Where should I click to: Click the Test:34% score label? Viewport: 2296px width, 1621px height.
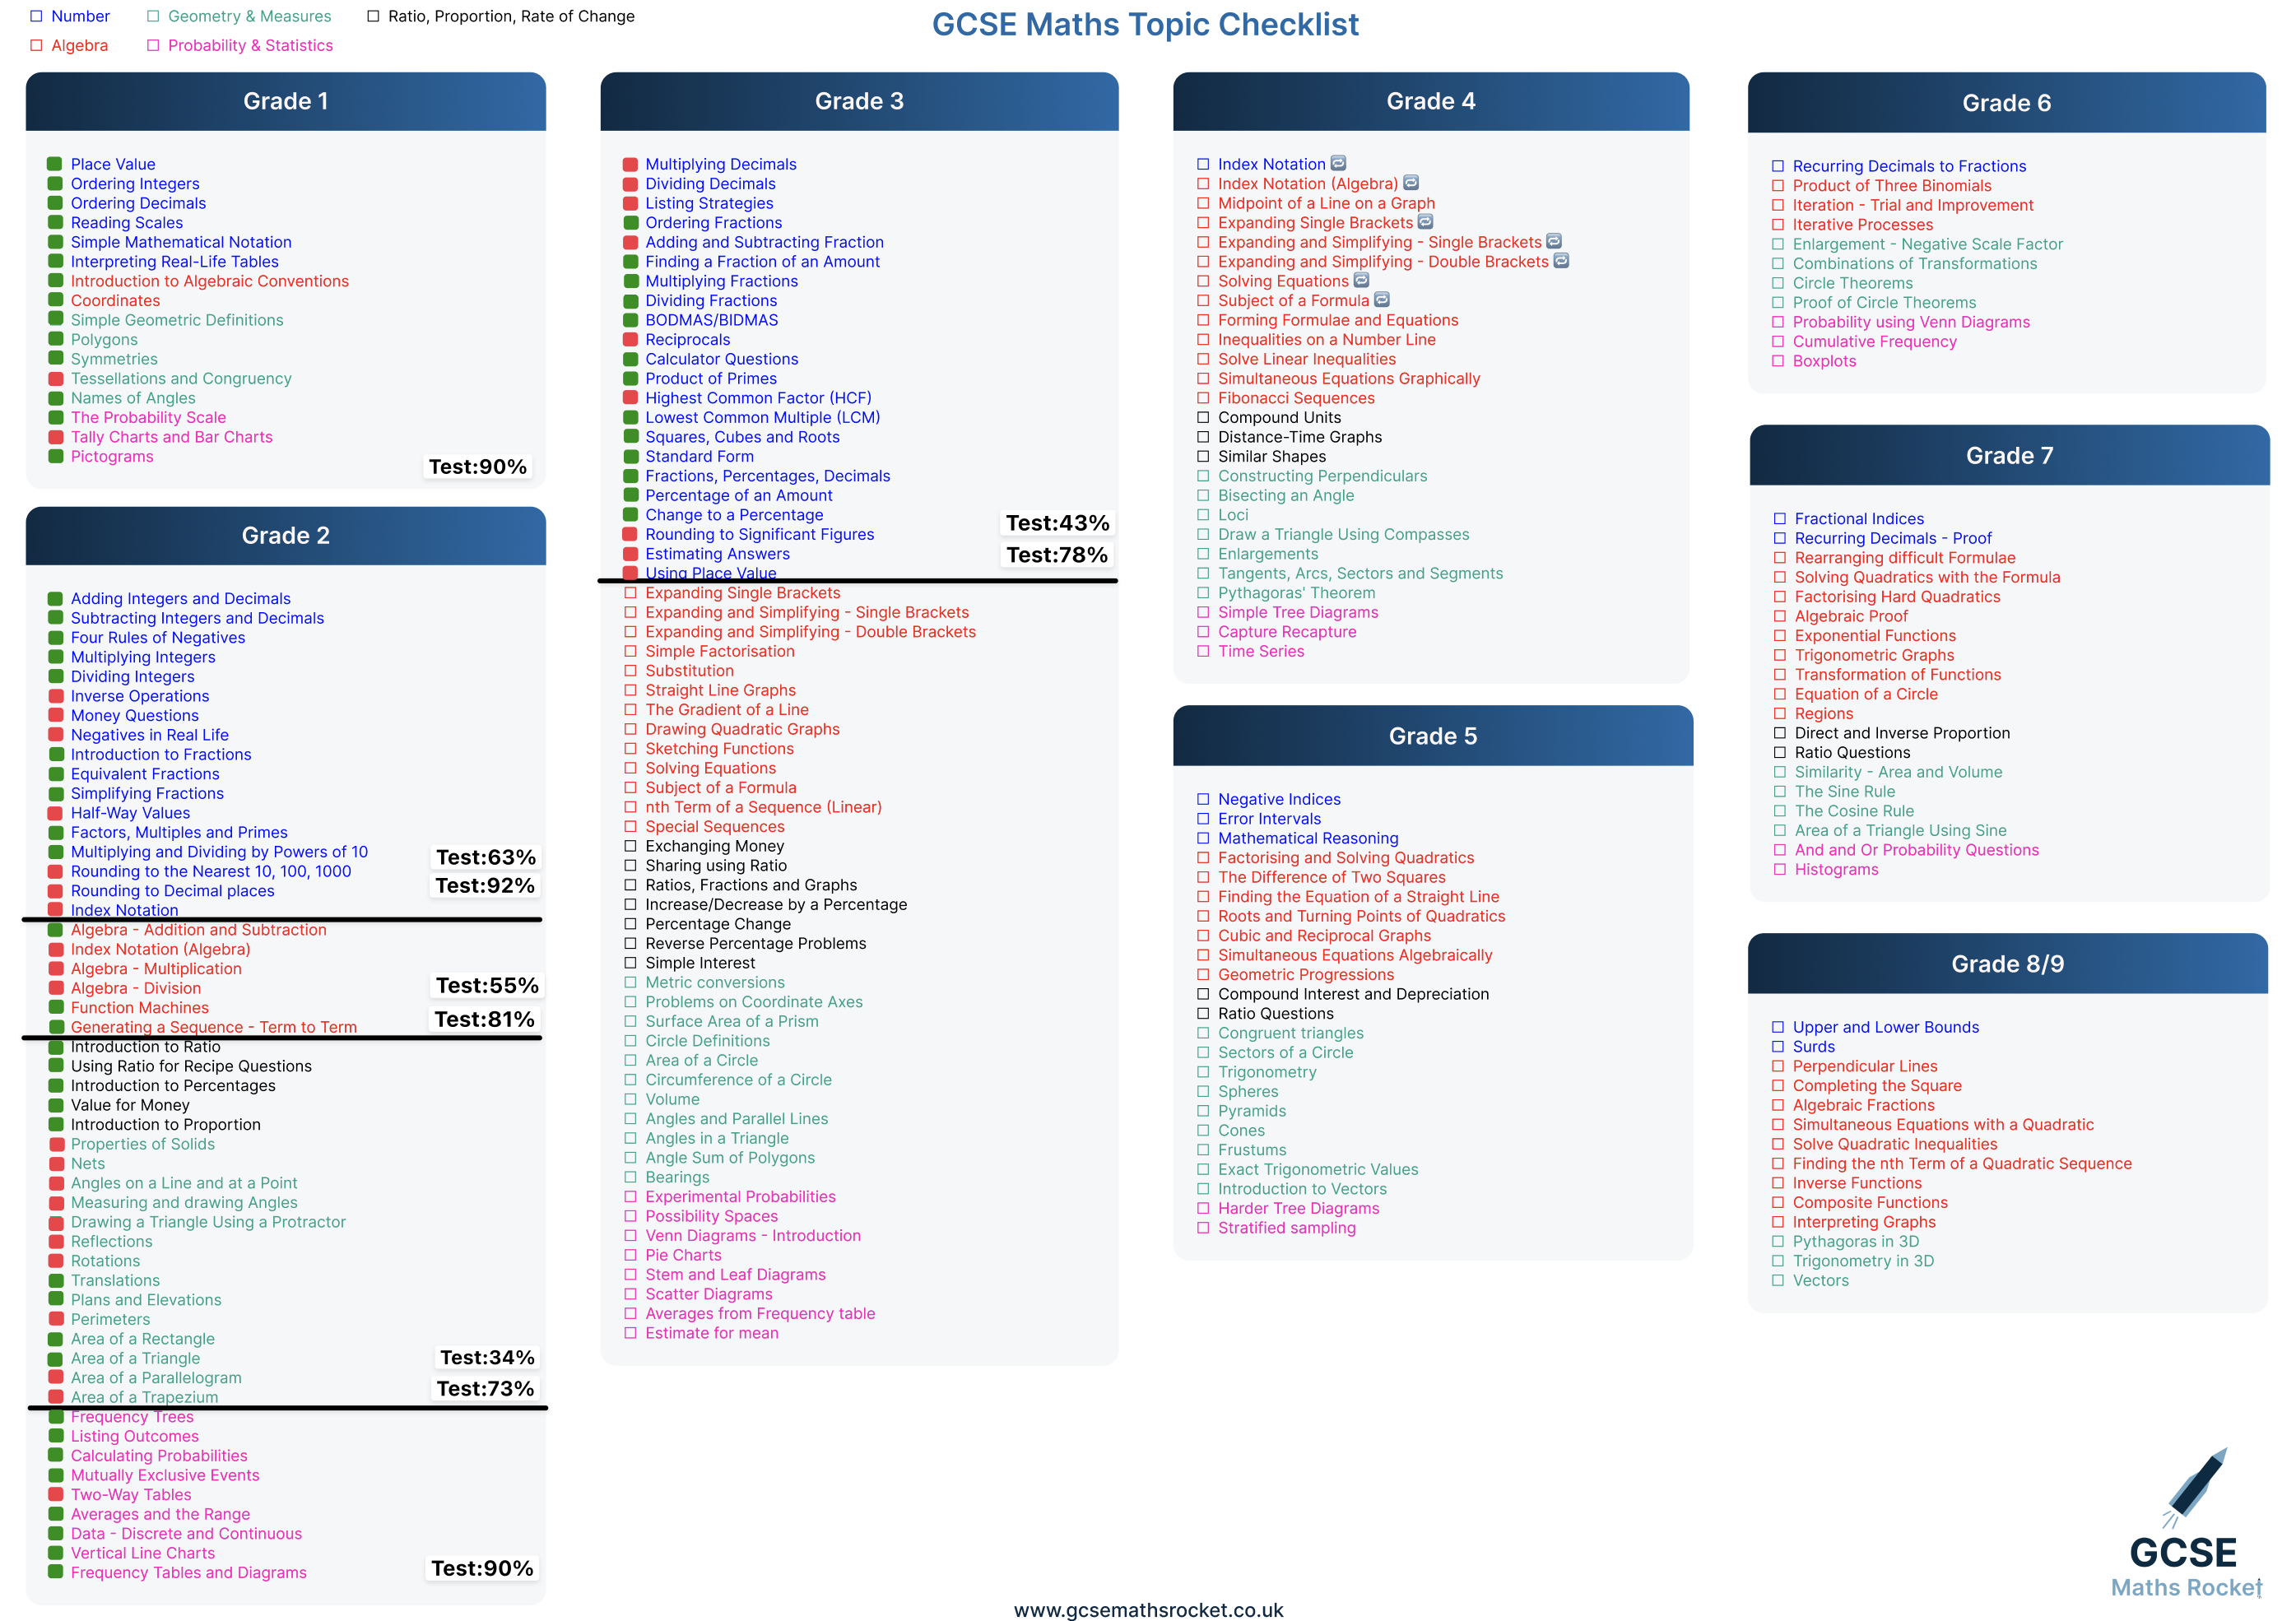[486, 1357]
